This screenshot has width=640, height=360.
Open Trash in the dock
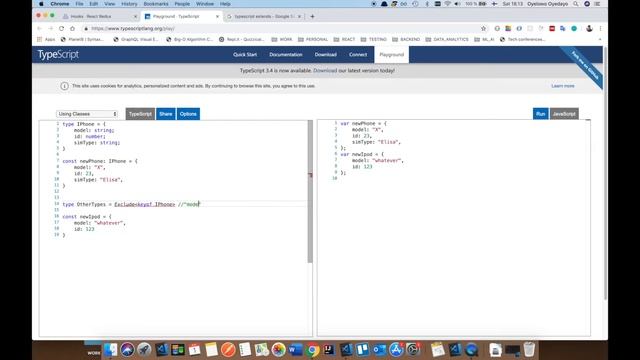[529, 350]
